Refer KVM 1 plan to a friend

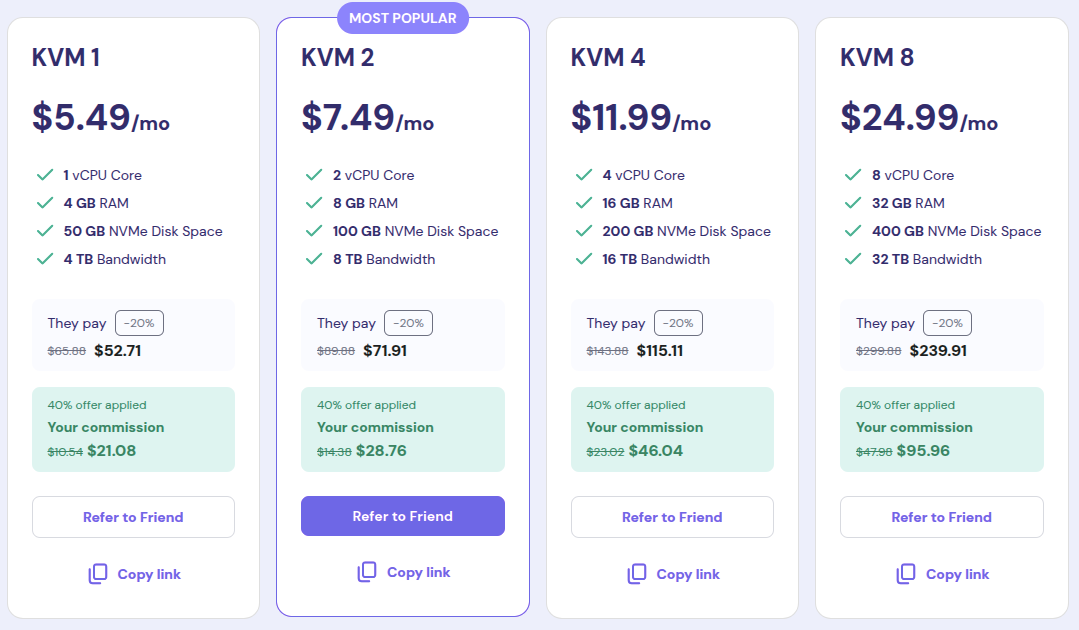[x=133, y=517]
